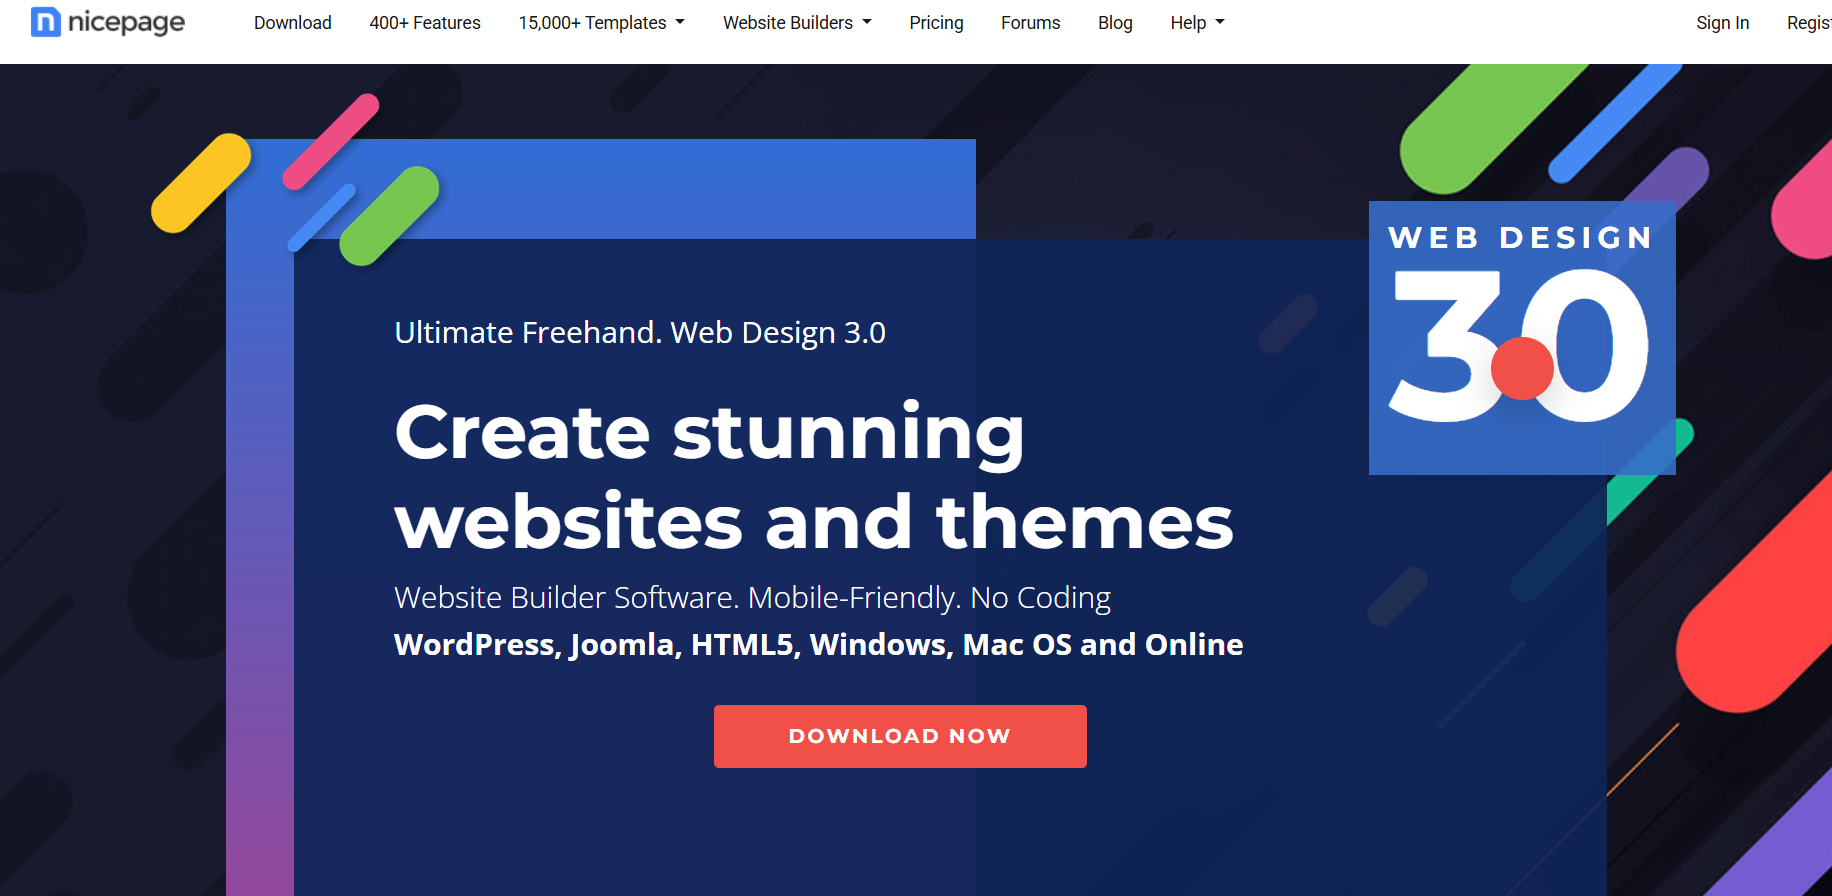Click the Sign In link
Viewport: 1832px width, 896px height.
point(1722,23)
